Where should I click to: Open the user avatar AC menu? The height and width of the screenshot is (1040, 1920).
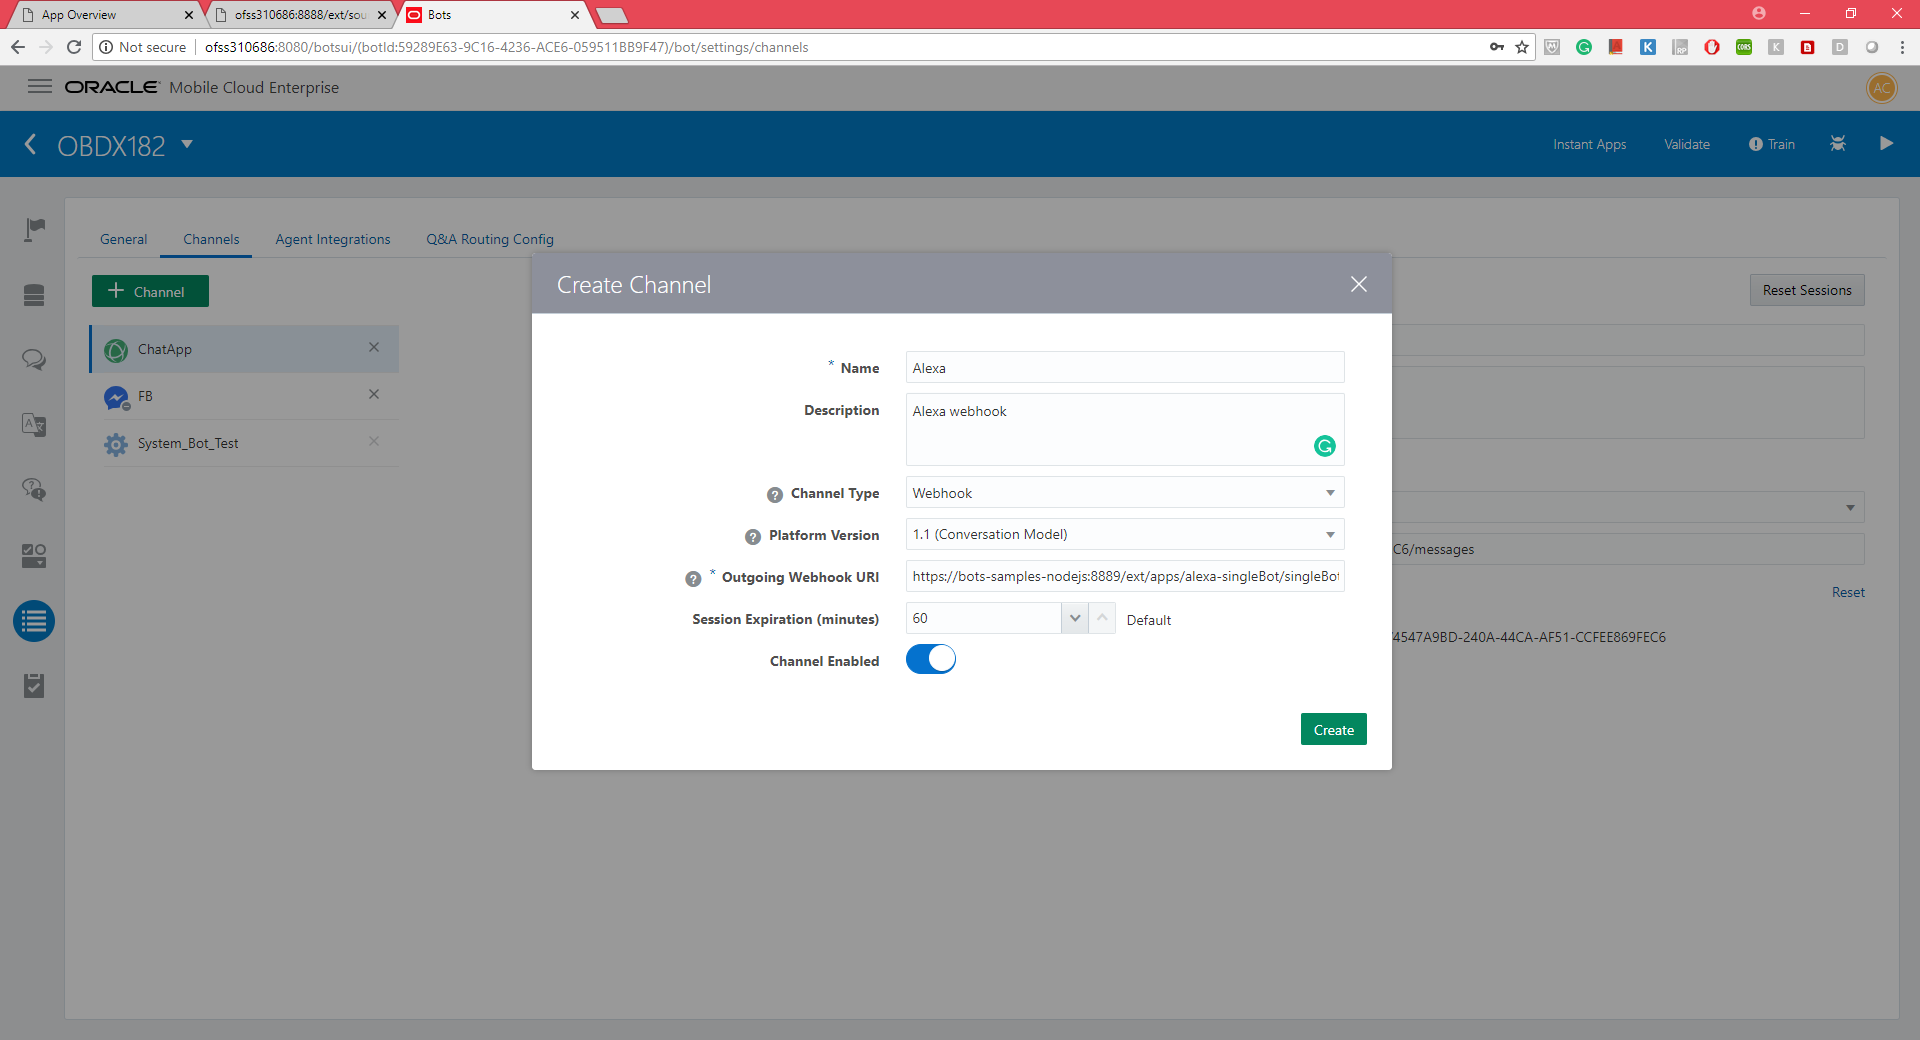pyautogui.click(x=1882, y=88)
